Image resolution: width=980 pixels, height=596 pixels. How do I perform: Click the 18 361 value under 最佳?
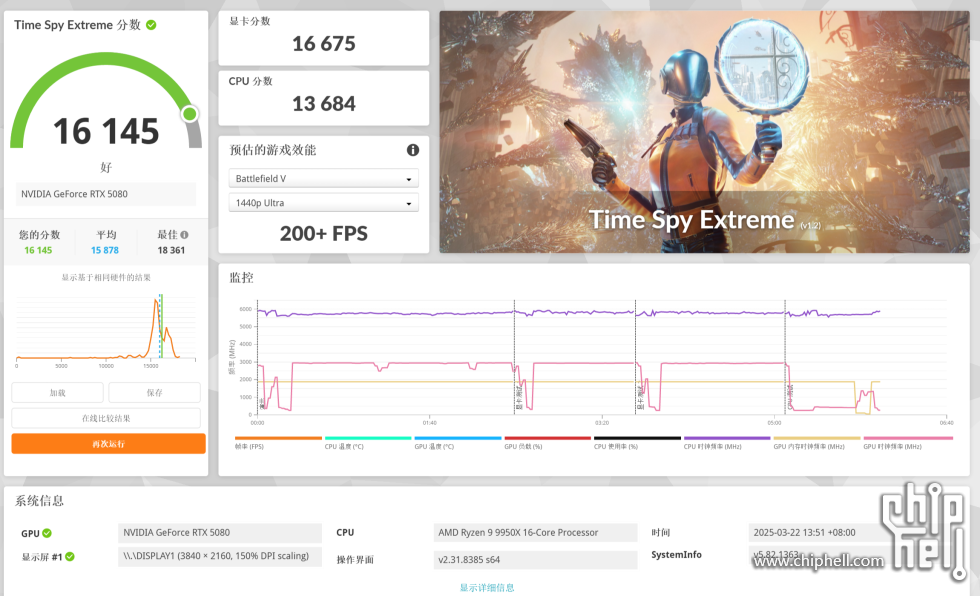171,250
